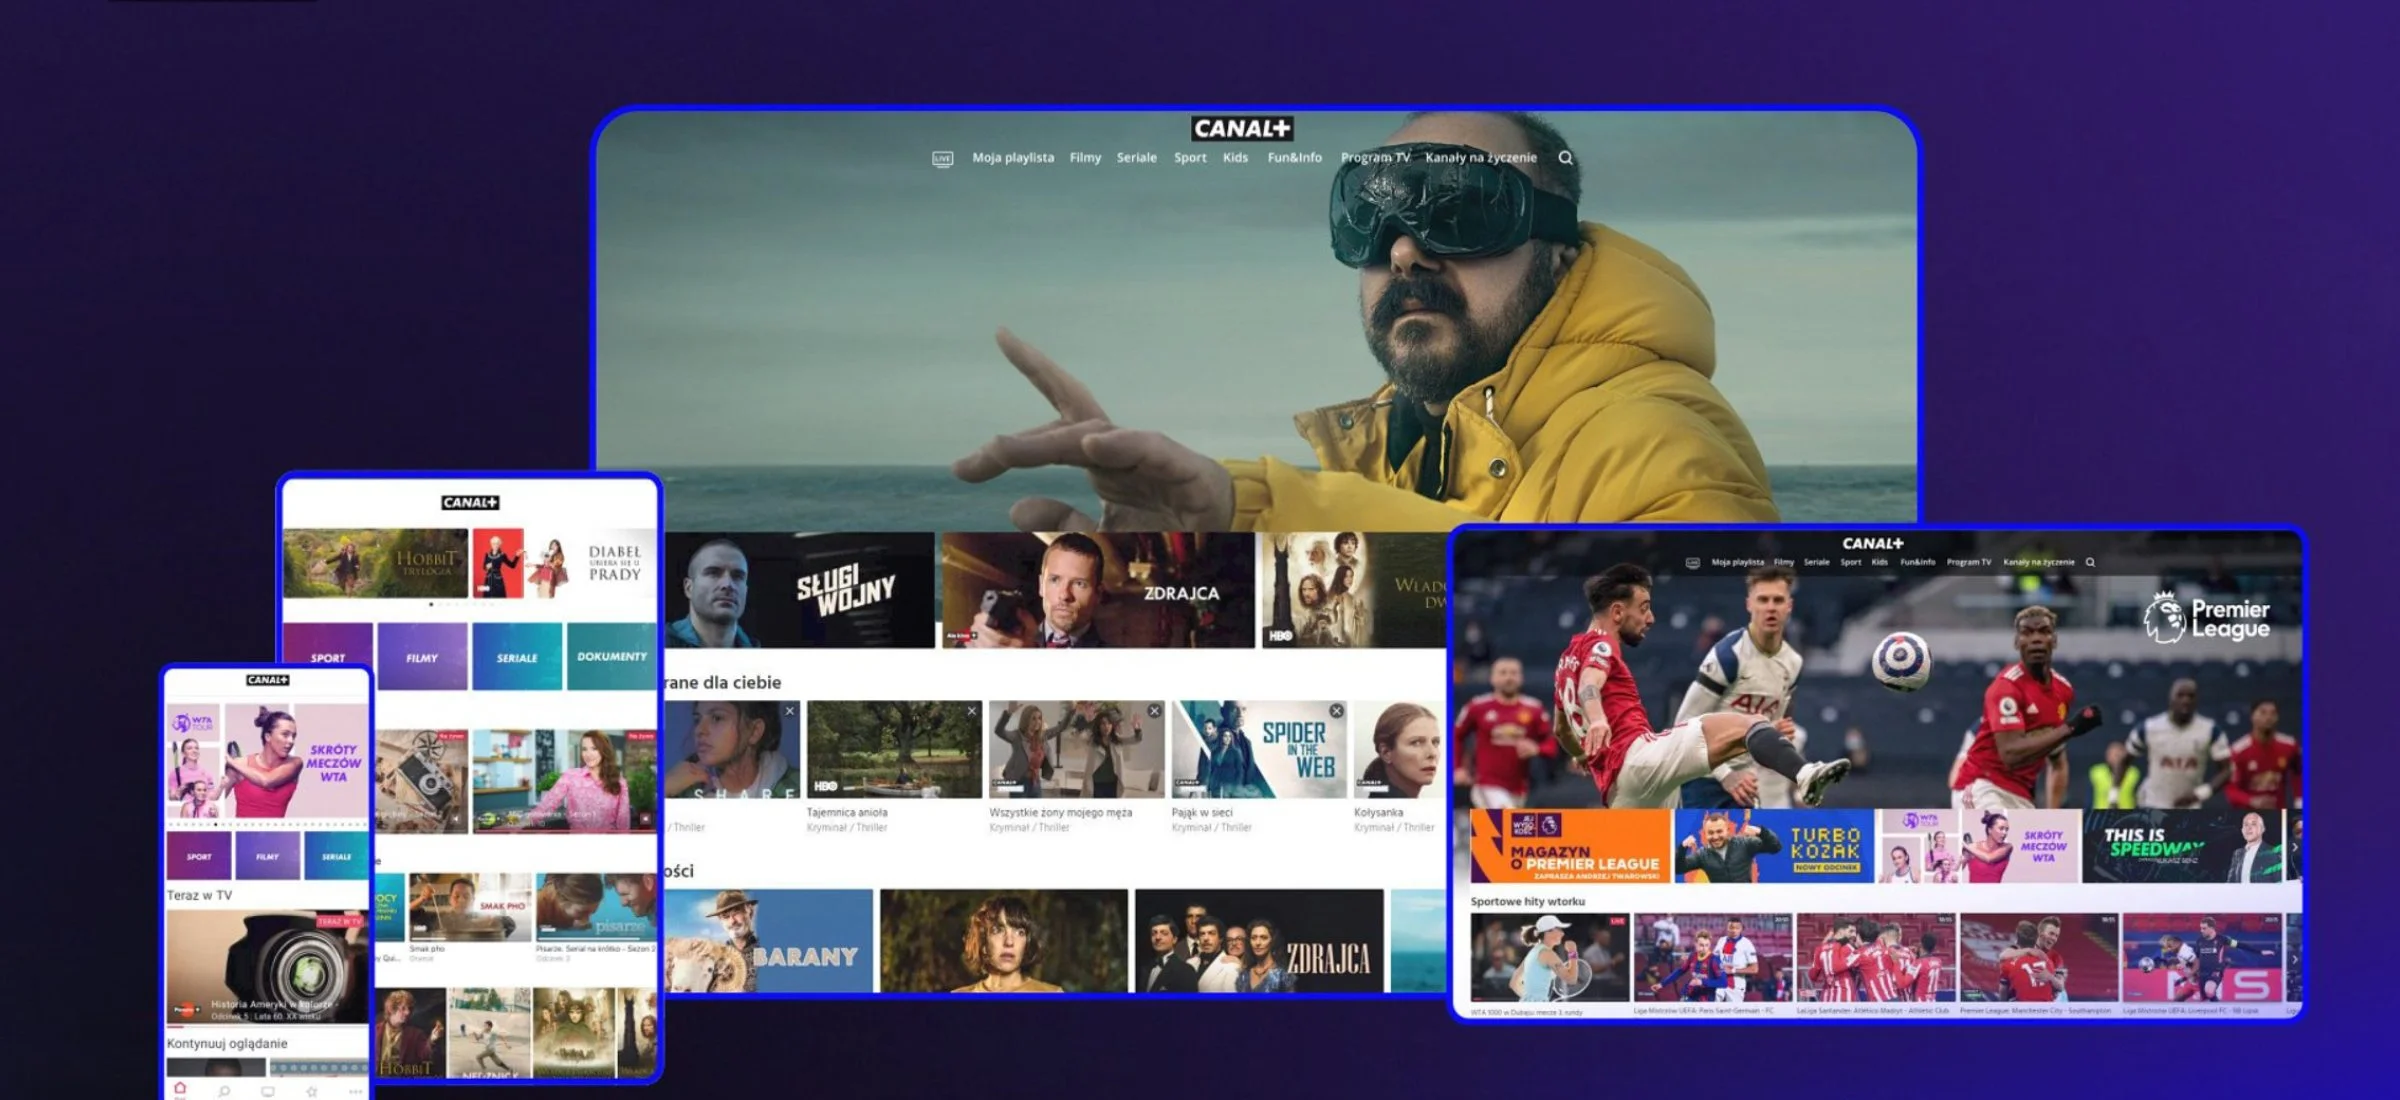Viewport: 2400px width, 1100px height.
Task: Open the three-dots more menu on phone
Action: click(x=355, y=1091)
